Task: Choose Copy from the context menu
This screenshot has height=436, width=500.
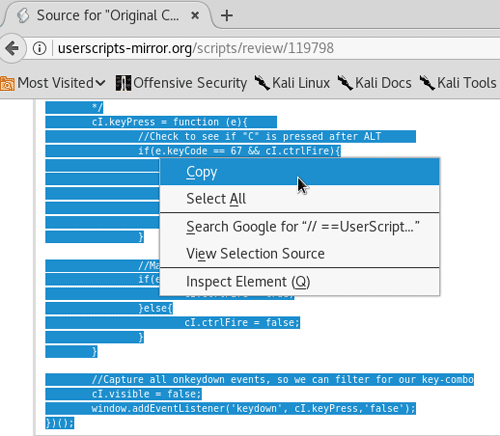Action: [x=300, y=172]
